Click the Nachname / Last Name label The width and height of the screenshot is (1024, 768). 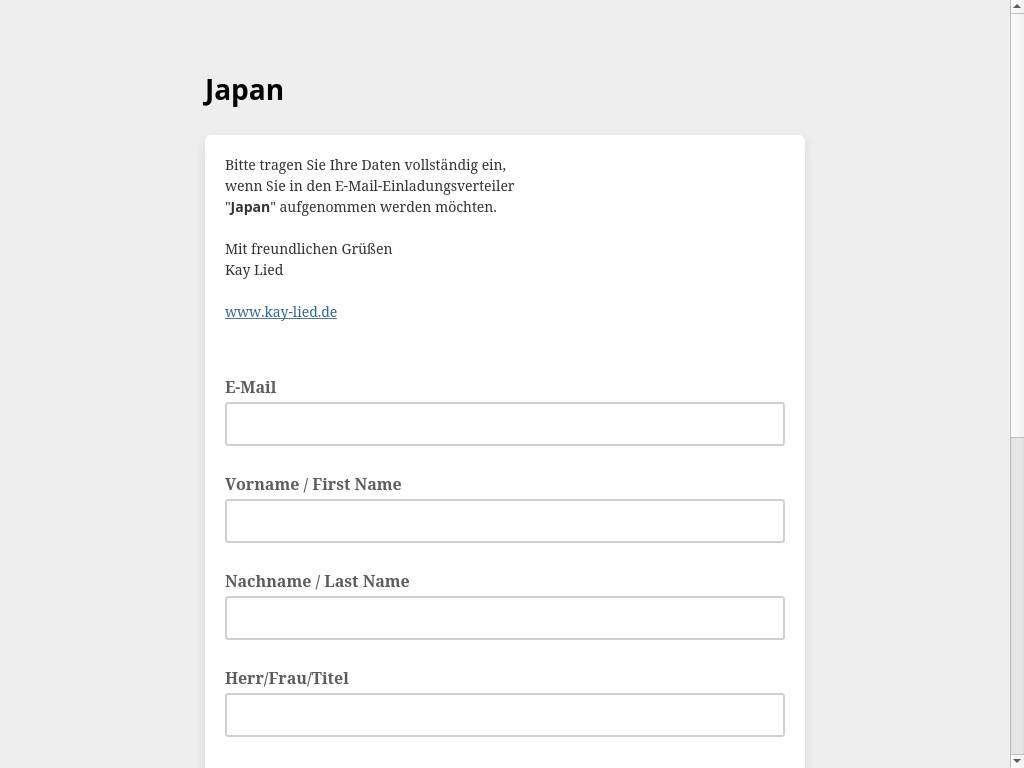[x=317, y=581]
